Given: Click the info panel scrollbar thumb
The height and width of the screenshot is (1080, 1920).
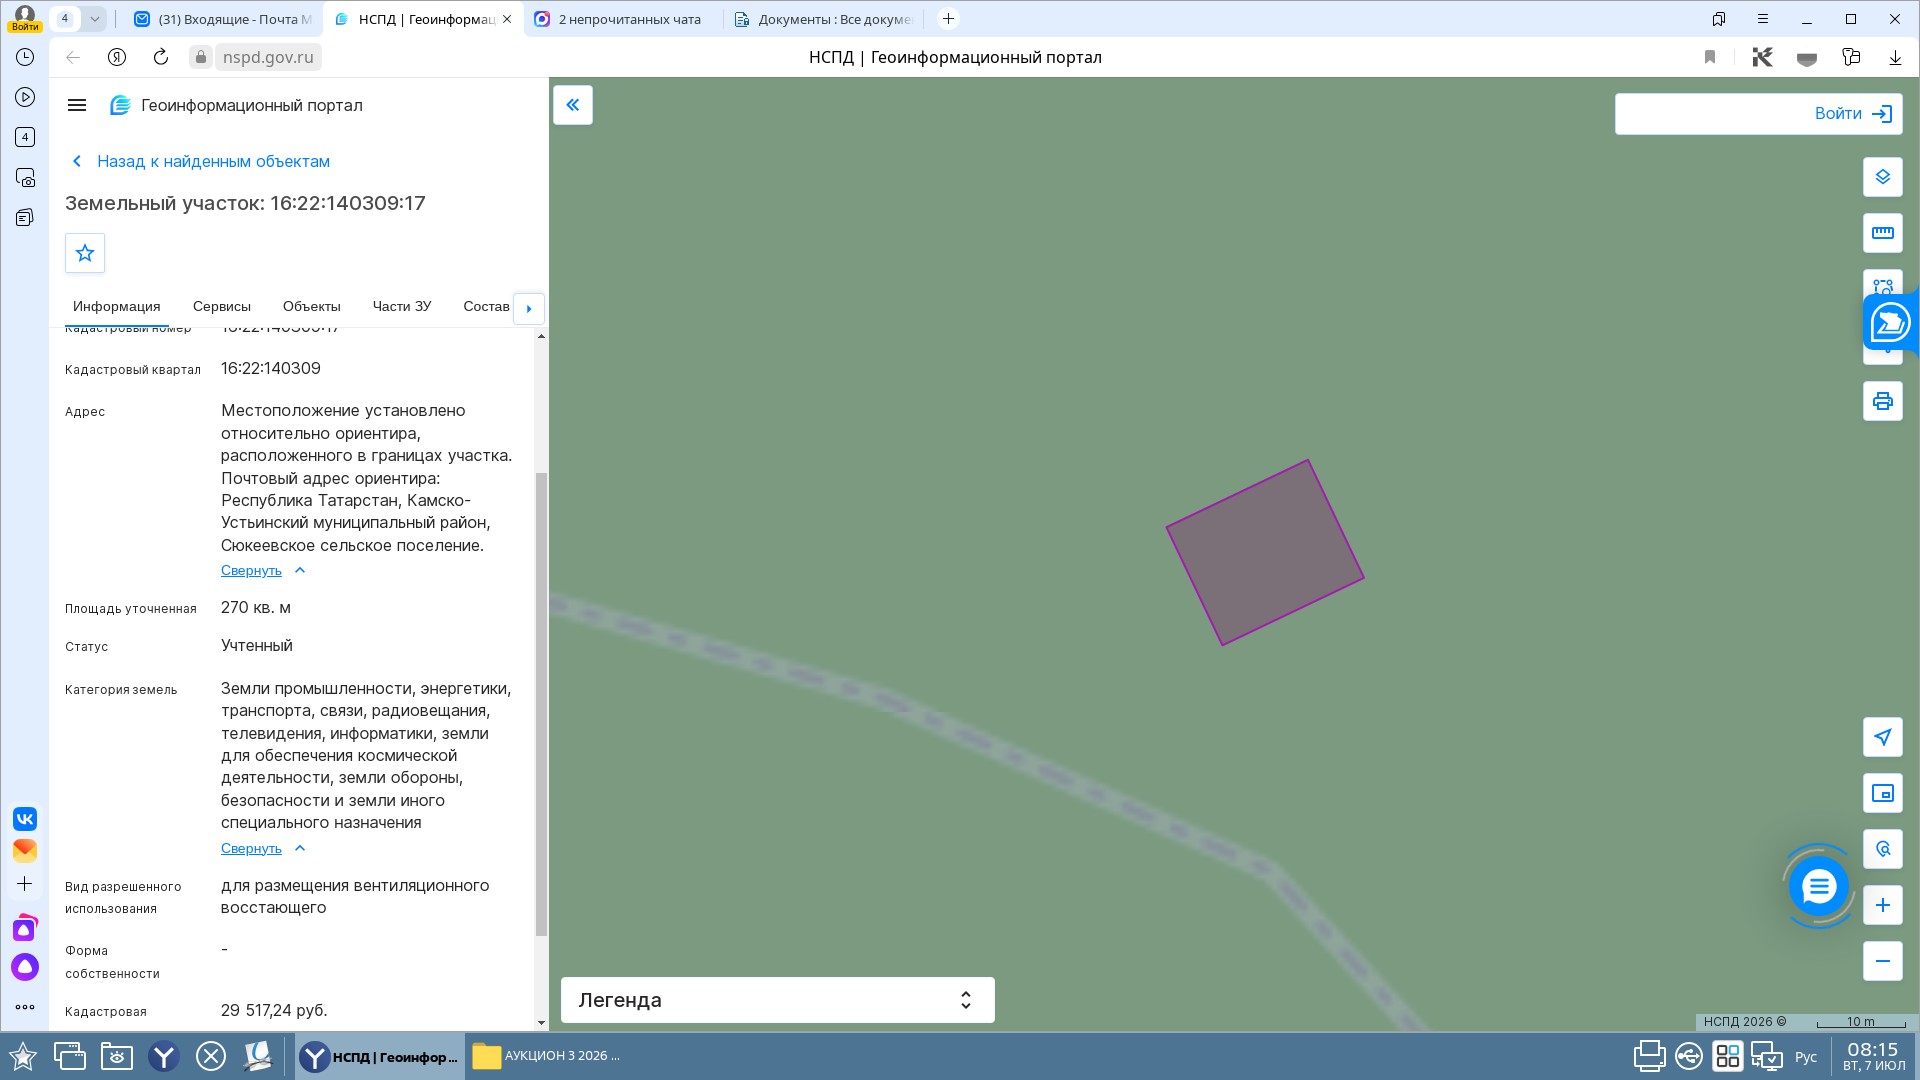Looking at the screenshot, I should click(x=541, y=704).
